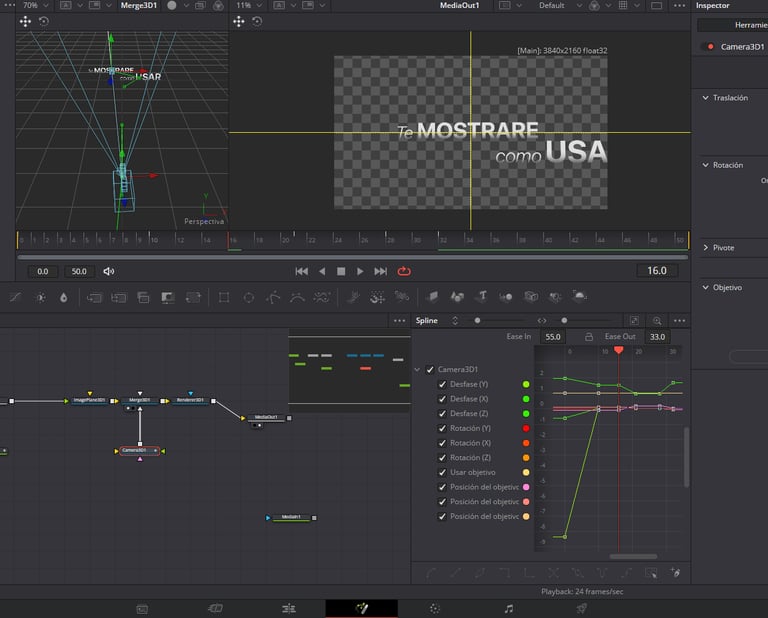Image resolution: width=768 pixels, height=618 pixels.
Task: Stop playback in the transport controls
Action: (x=341, y=271)
